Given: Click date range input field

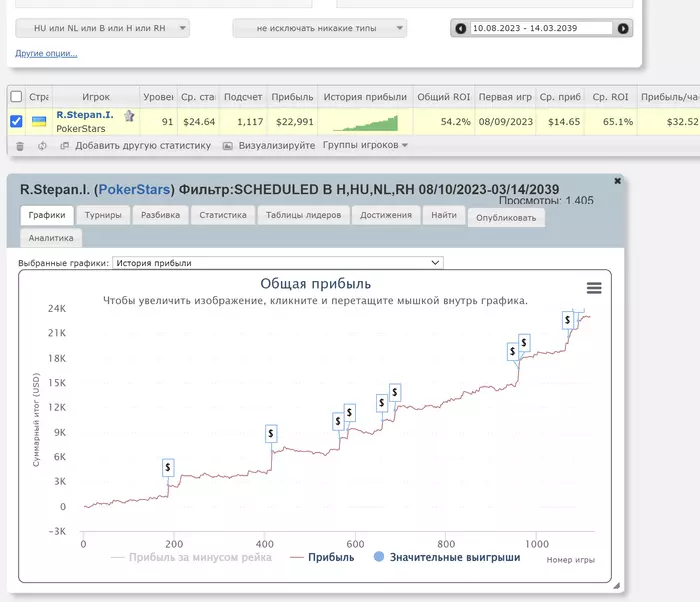Looking at the screenshot, I should [x=541, y=28].
